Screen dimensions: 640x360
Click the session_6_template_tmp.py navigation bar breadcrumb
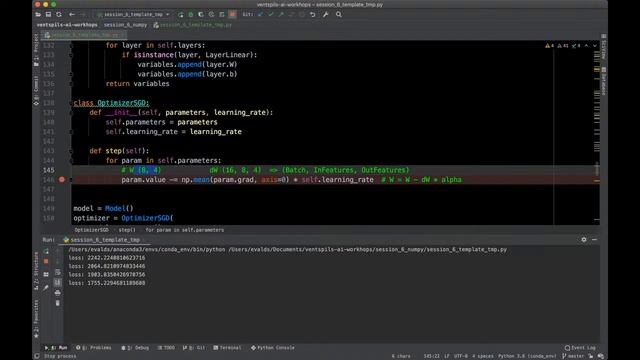coord(193,25)
